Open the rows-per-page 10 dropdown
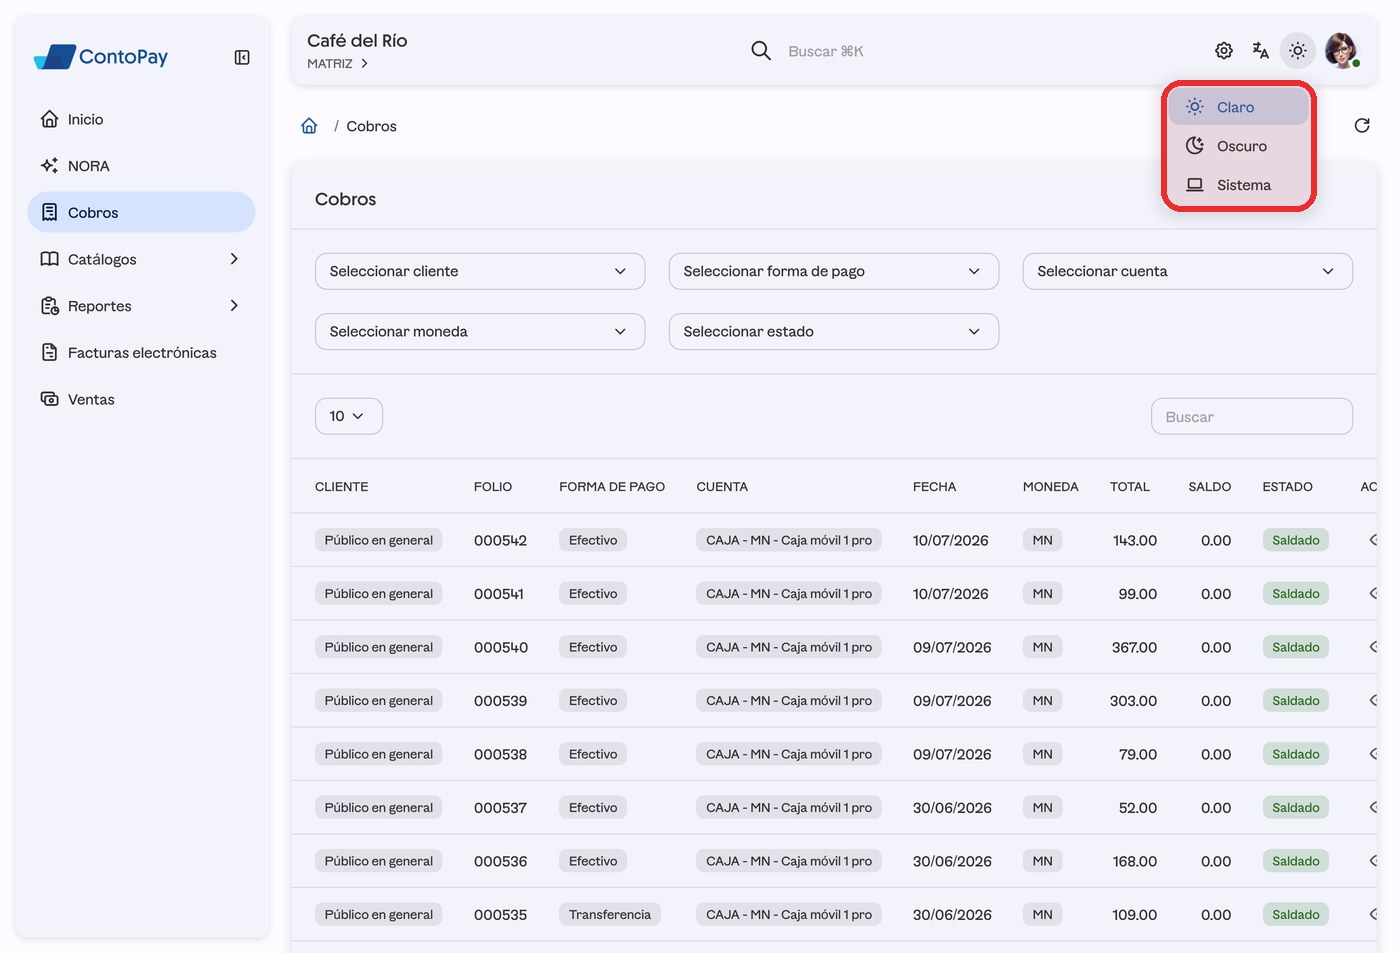The width and height of the screenshot is (1400, 953). coord(349,416)
